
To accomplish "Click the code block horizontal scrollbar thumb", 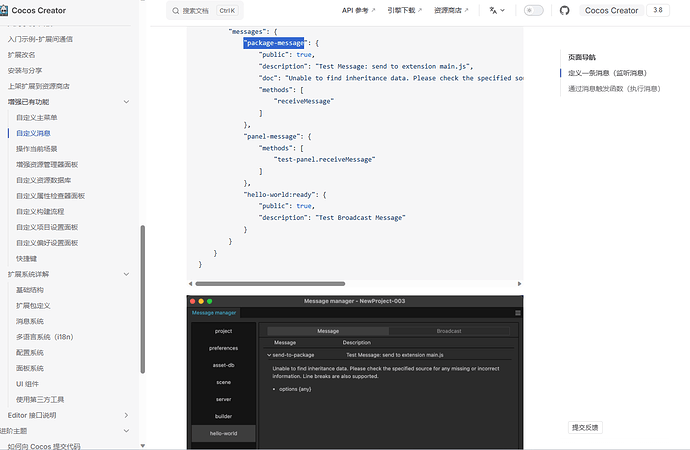I will pyautogui.click(x=270, y=284).
